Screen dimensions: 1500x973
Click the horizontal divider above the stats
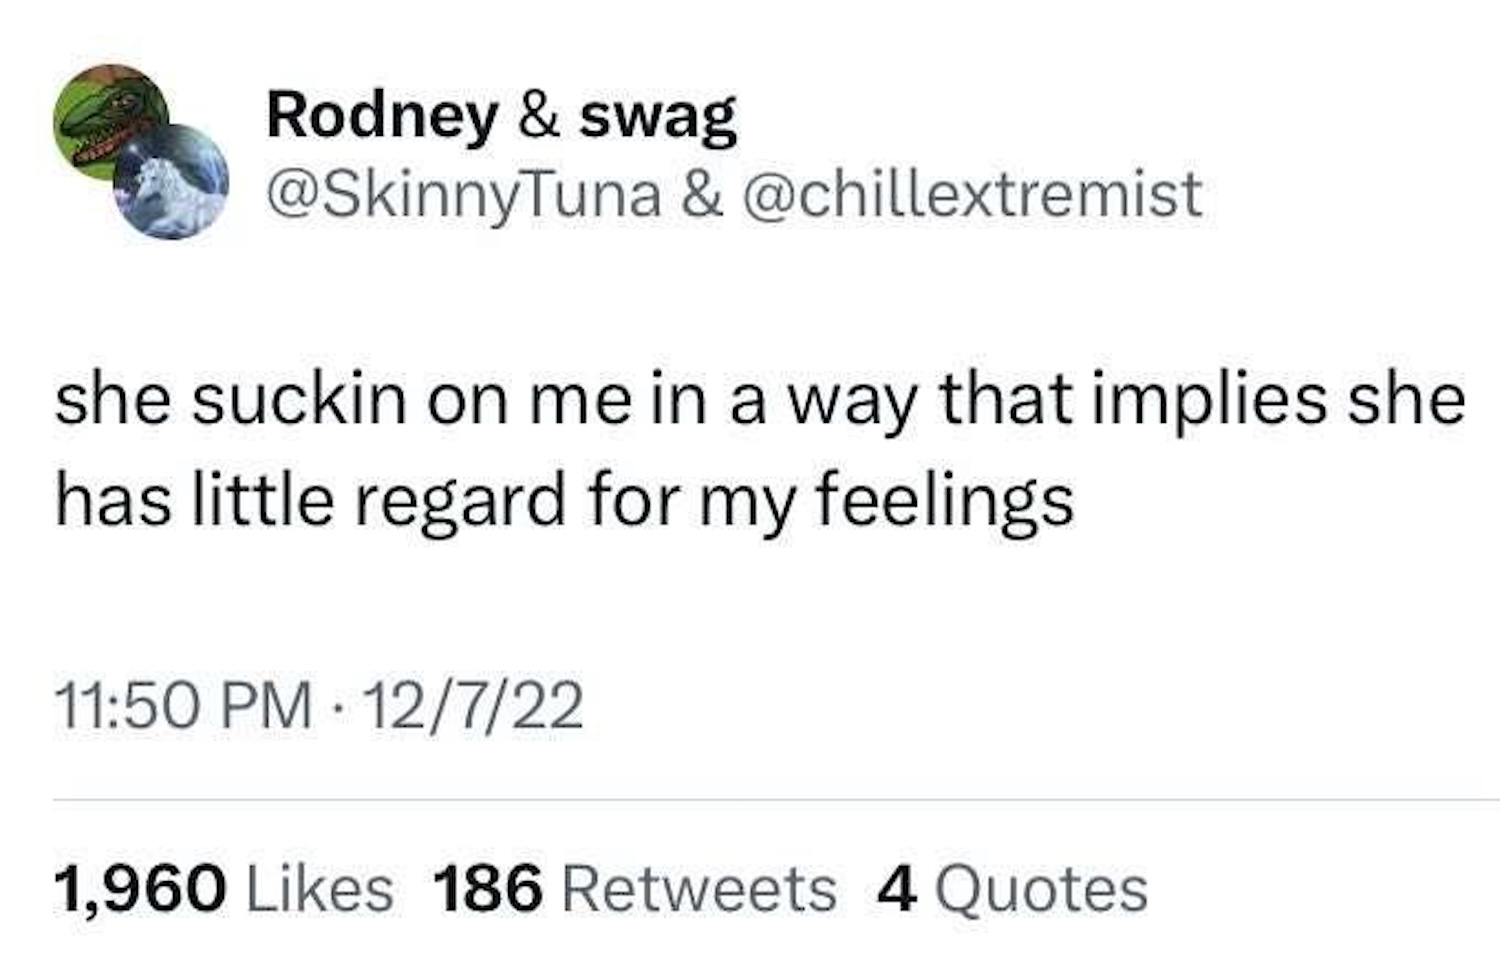(x=775, y=800)
